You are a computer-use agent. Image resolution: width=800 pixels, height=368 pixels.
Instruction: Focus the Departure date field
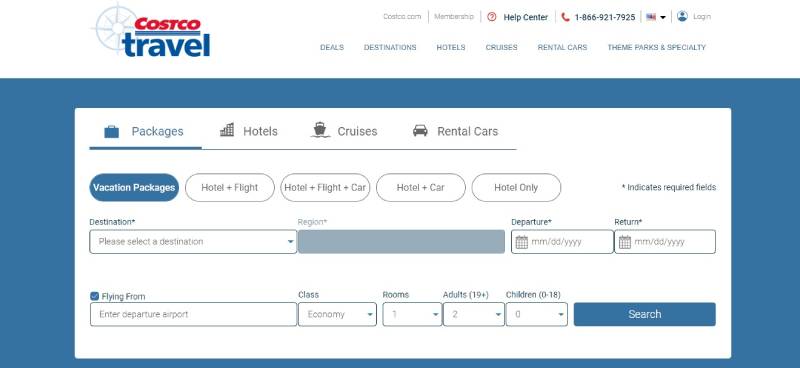coord(562,241)
